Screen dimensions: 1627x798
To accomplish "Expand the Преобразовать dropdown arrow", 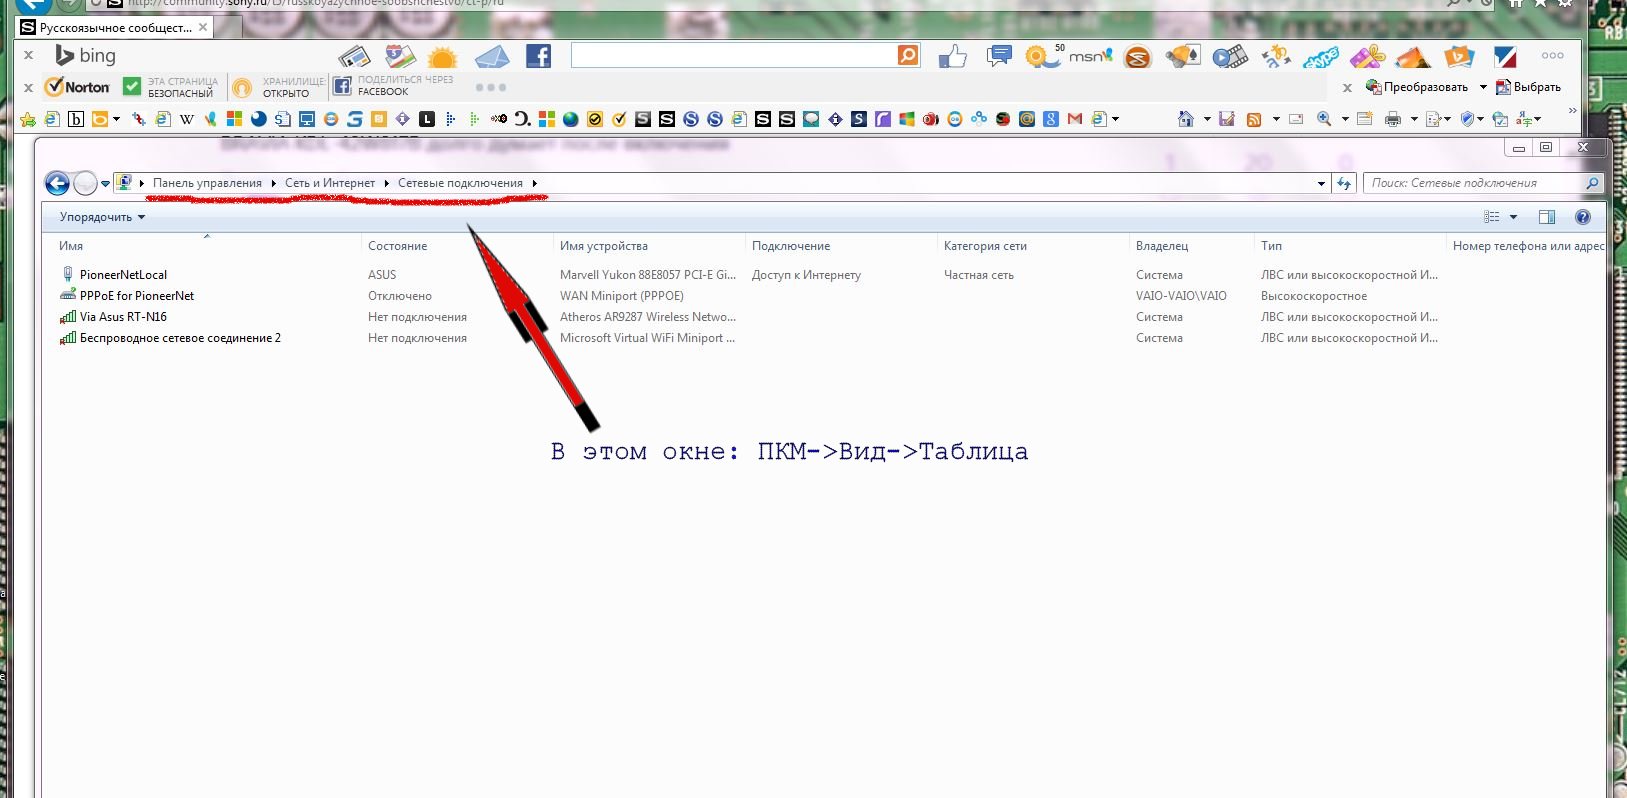I will 1483,87.
